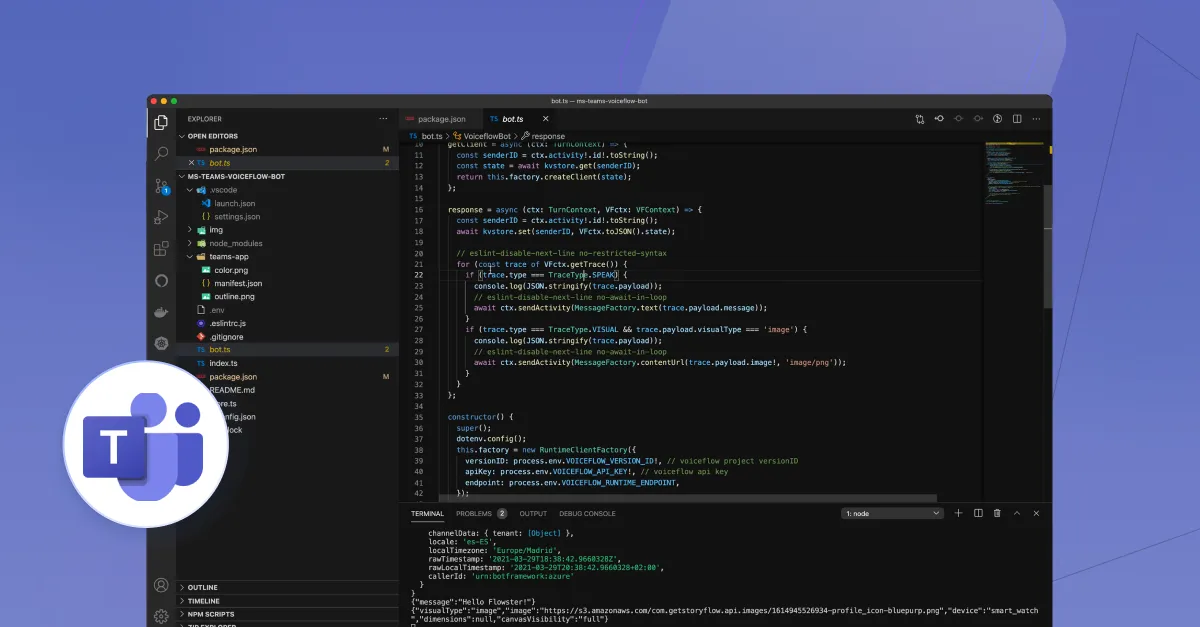Close the terminal panel
Image resolution: width=1200 pixels, height=627 pixels.
click(x=1037, y=513)
